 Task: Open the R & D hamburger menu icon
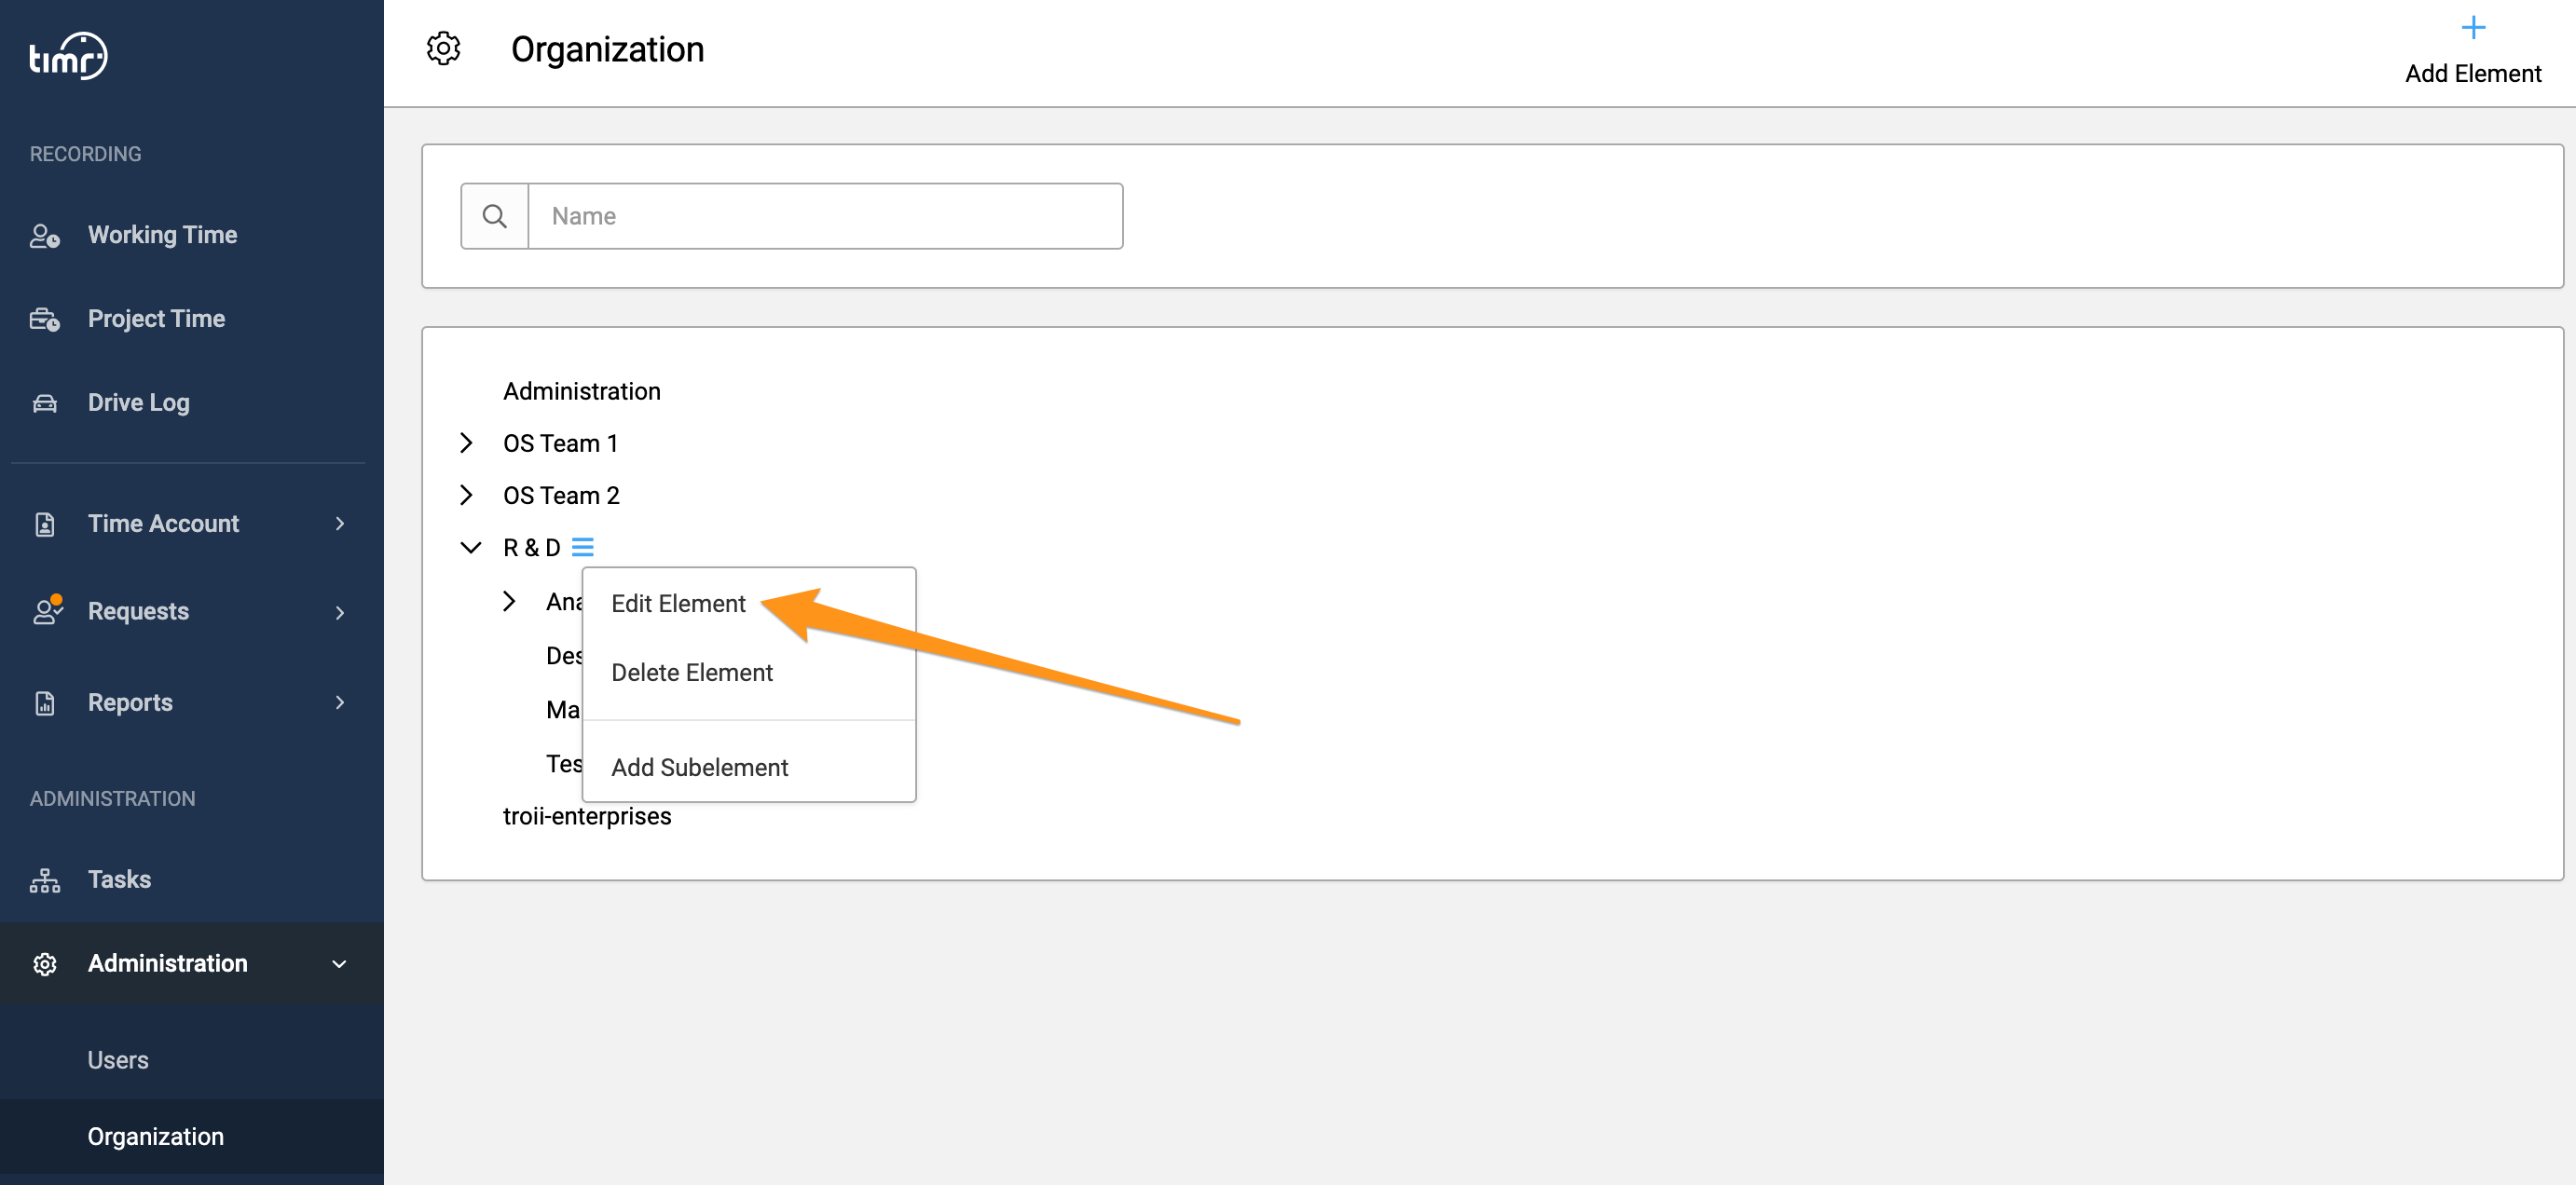[582, 547]
